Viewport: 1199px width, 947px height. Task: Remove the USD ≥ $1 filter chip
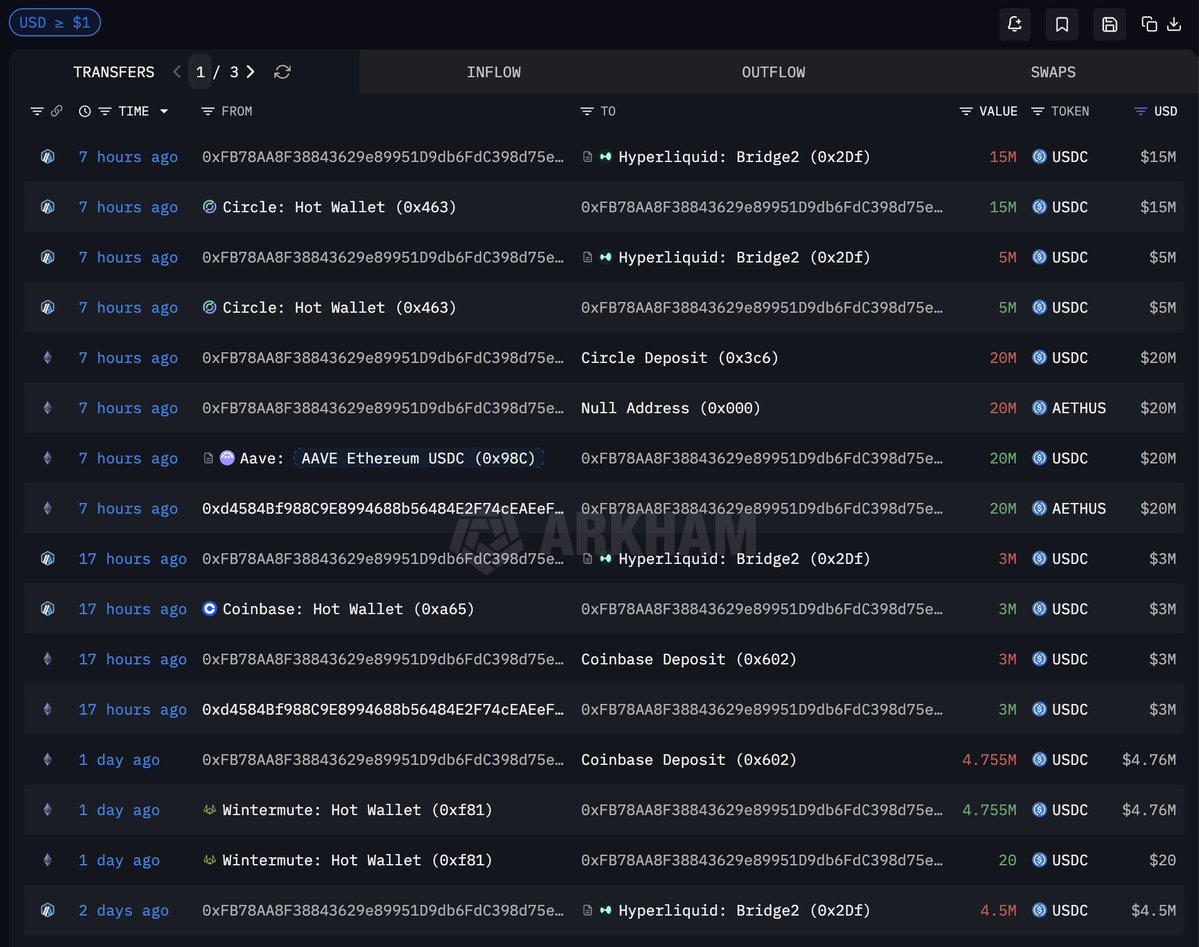coord(54,22)
